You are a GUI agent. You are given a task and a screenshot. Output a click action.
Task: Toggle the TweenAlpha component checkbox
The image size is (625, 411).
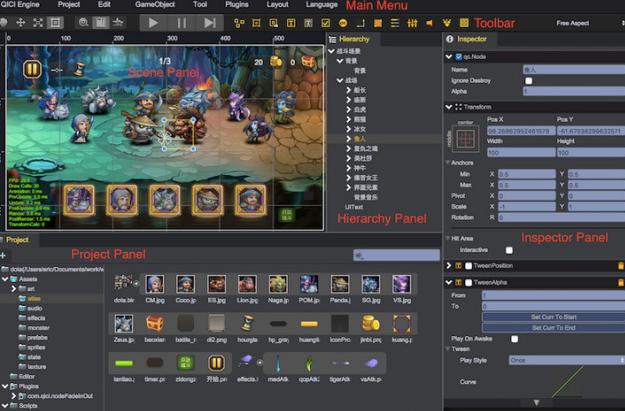469,282
